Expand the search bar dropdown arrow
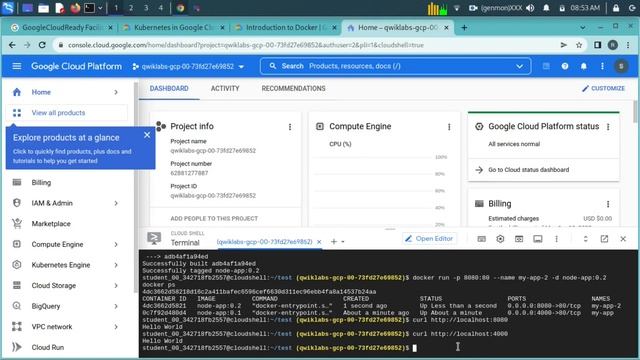Screen dimensions: 640x360 (519, 66)
